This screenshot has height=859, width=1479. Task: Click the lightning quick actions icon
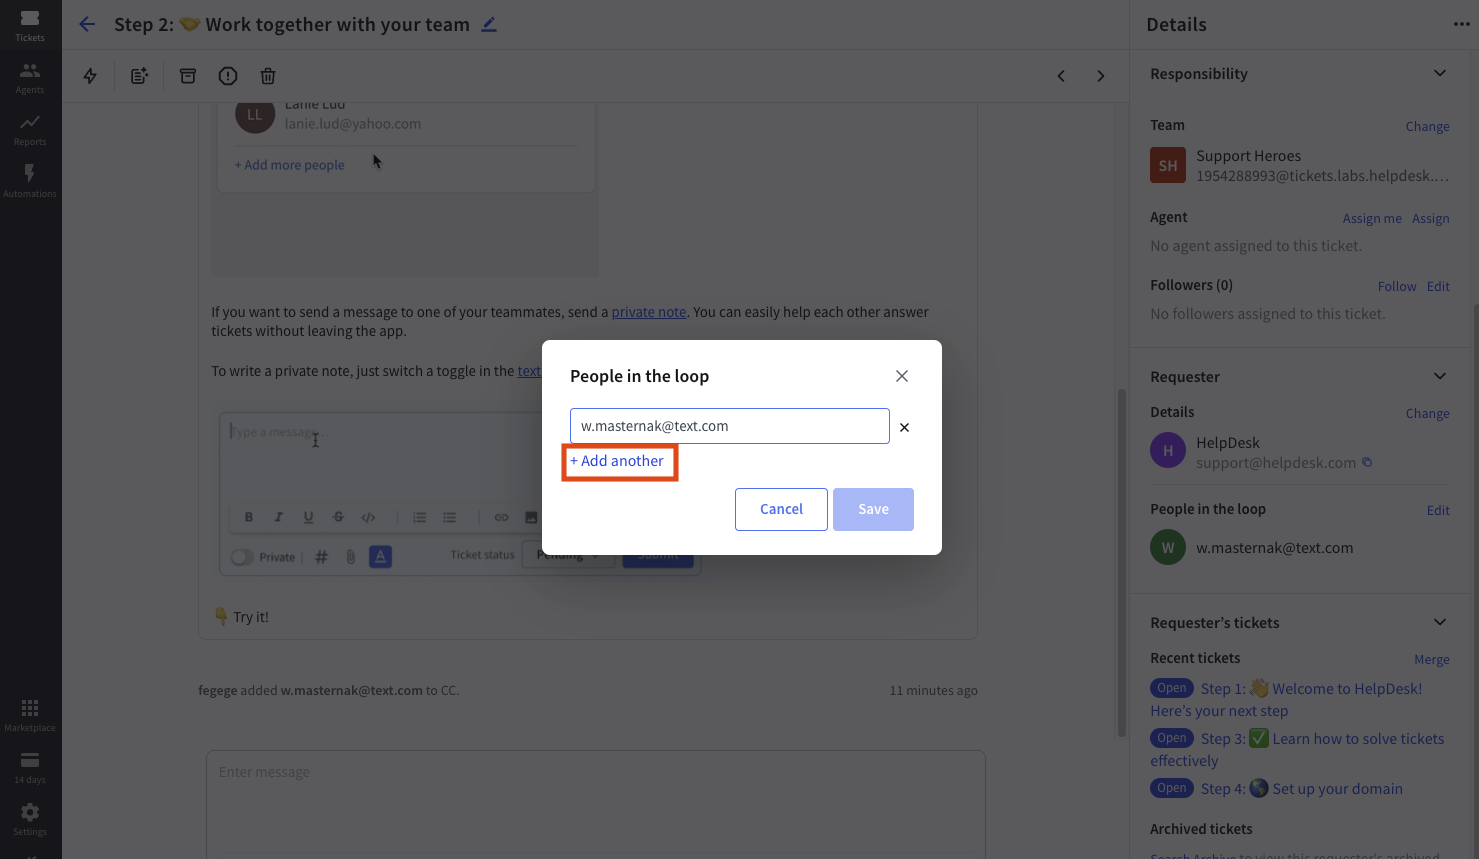click(90, 76)
